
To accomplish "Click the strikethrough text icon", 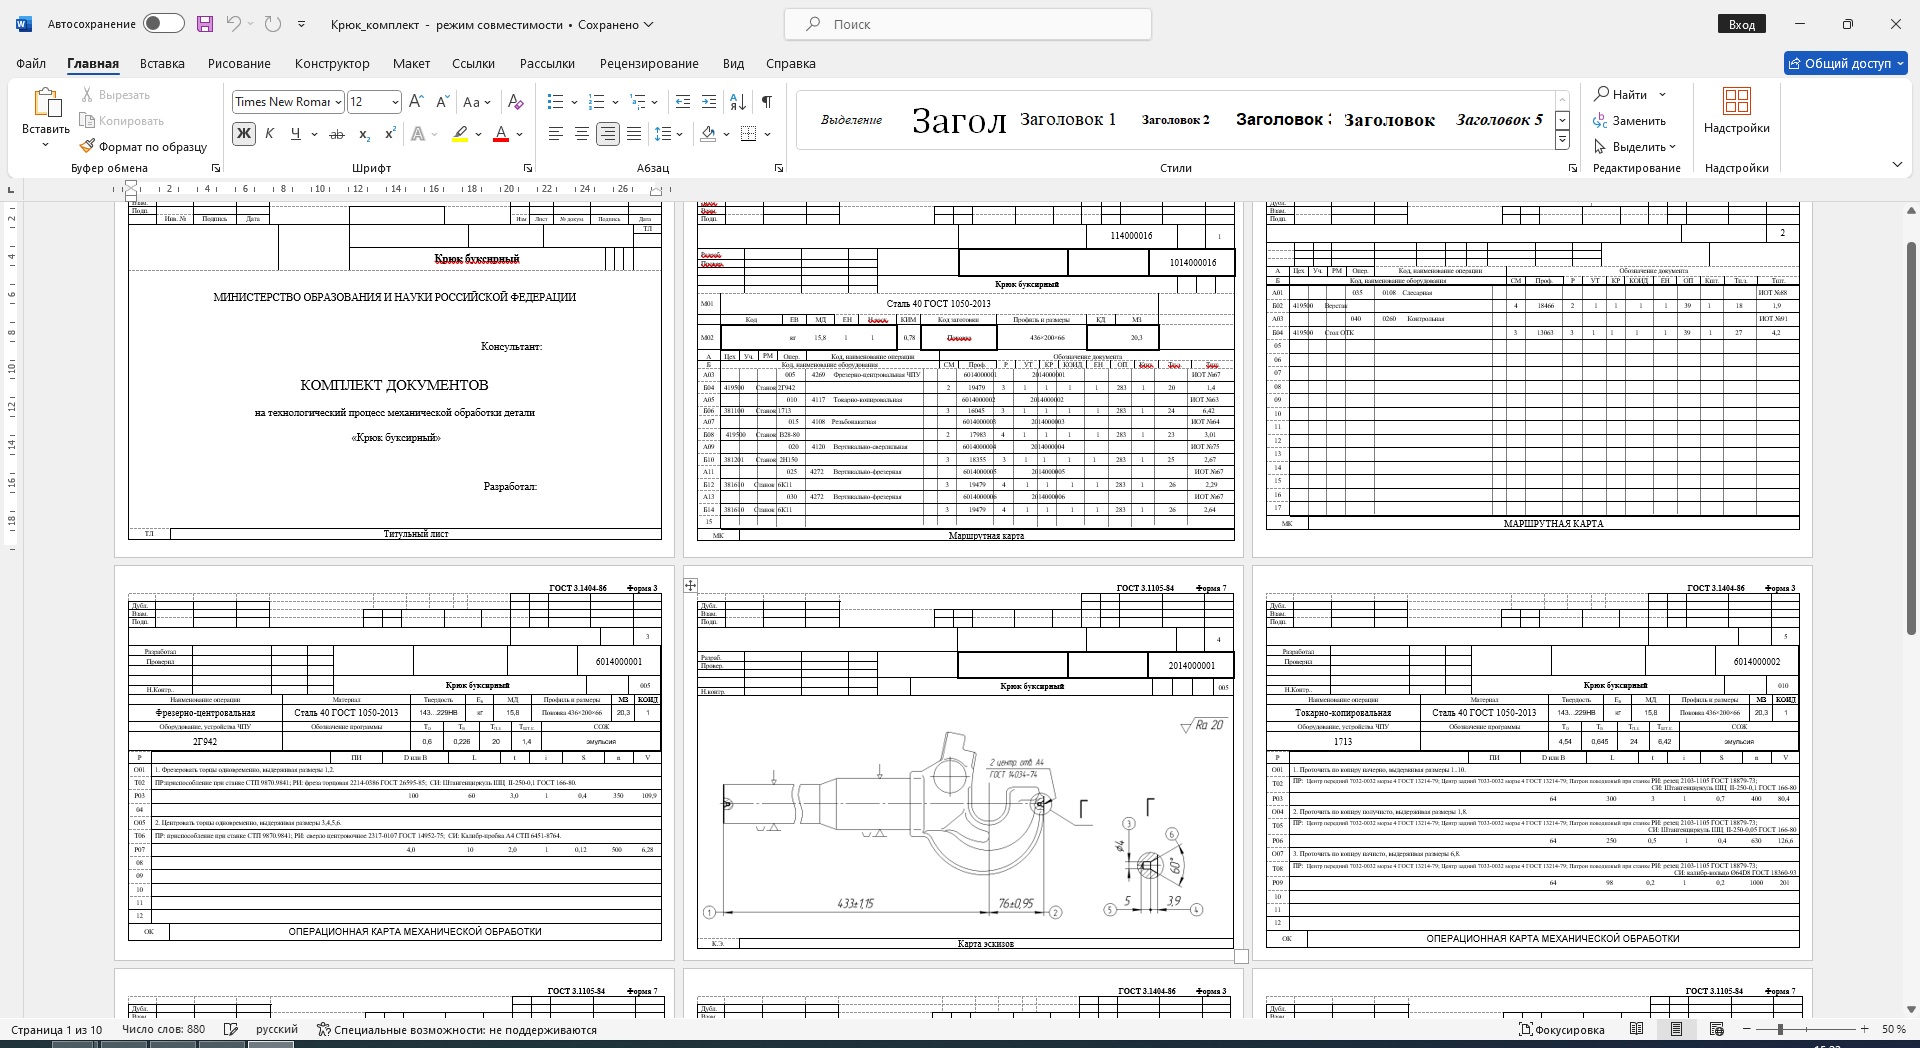I will tap(337, 134).
